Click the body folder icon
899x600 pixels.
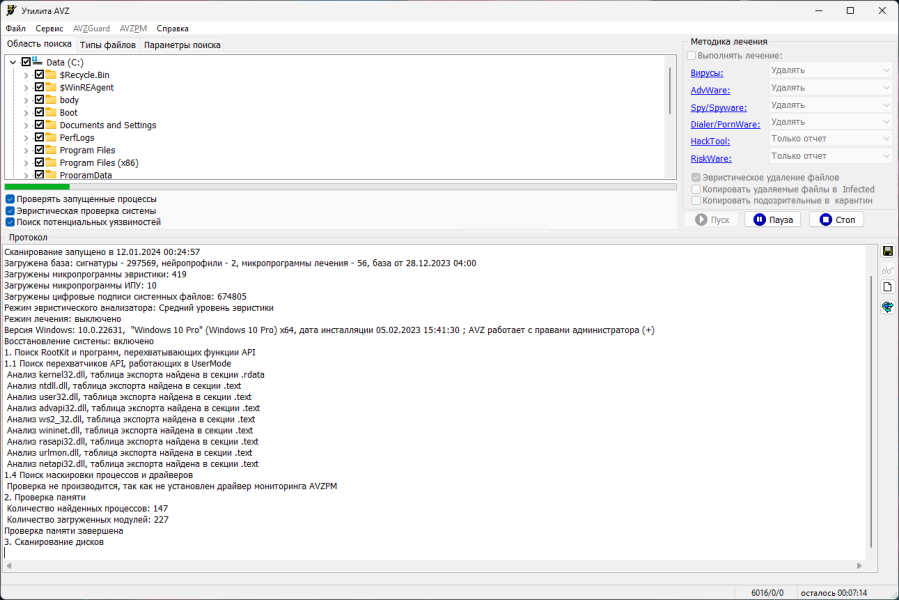pos(51,100)
